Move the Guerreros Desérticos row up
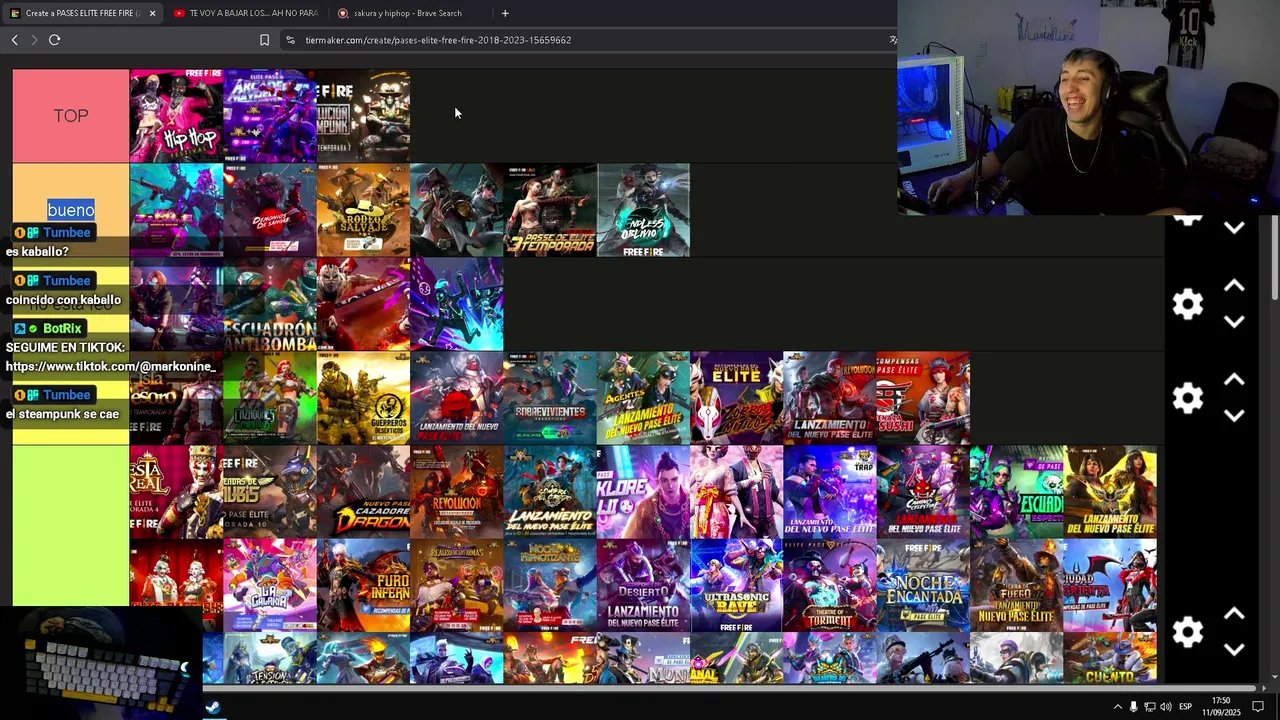 (x=1234, y=380)
